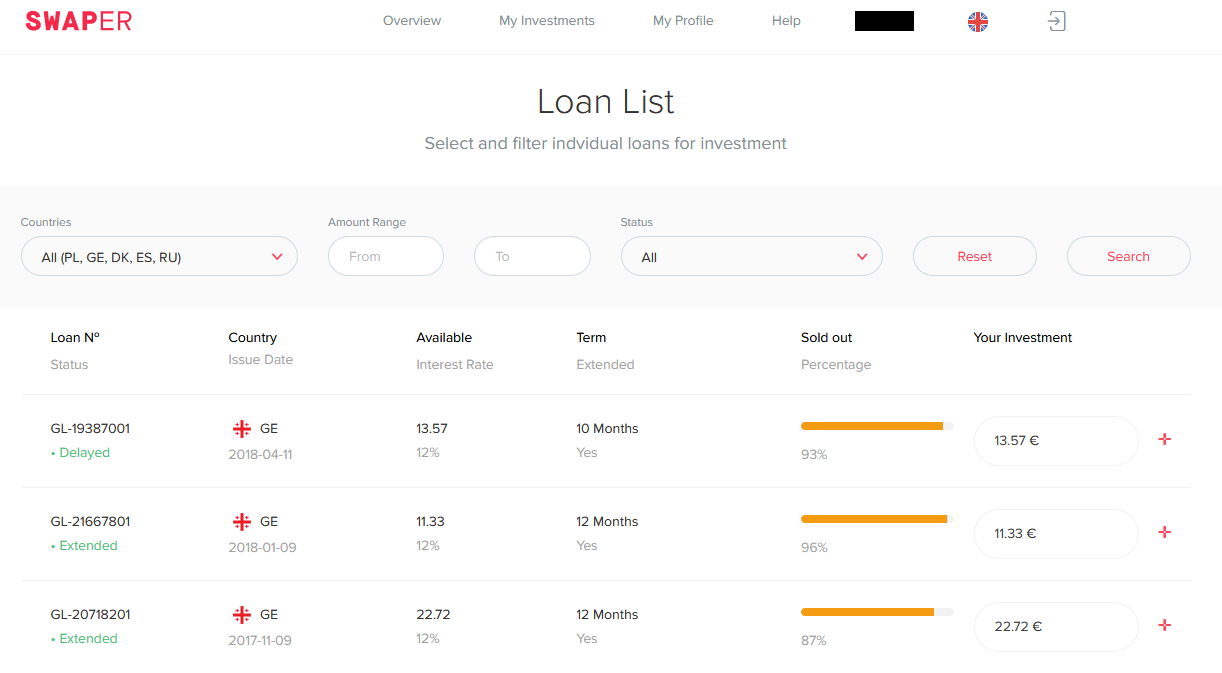Click plus icon for loan GL-20718201
Viewport: 1222px width, 673px height.
(x=1164, y=625)
